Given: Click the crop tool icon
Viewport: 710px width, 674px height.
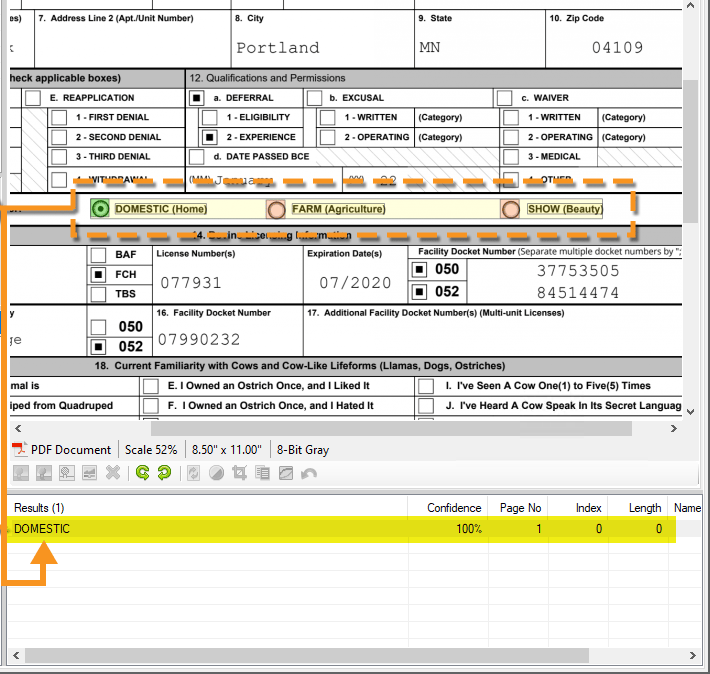Looking at the screenshot, I should pyautogui.click(x=239, y=472).
